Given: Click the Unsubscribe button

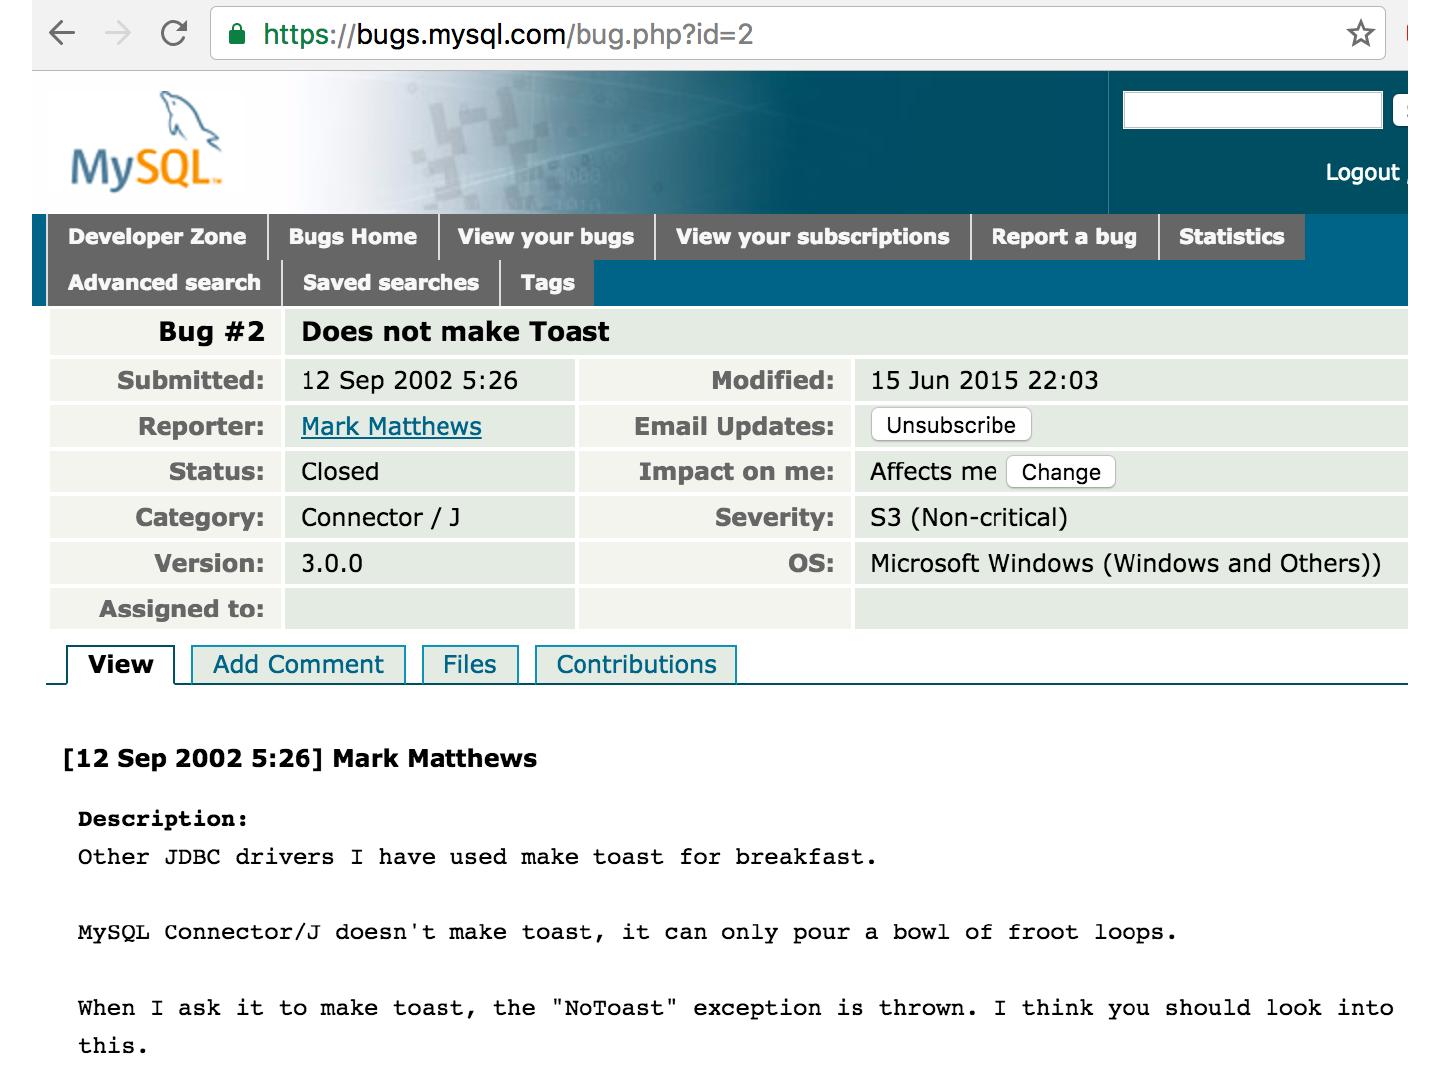Looking at the screenshot, I should point(951,425).
